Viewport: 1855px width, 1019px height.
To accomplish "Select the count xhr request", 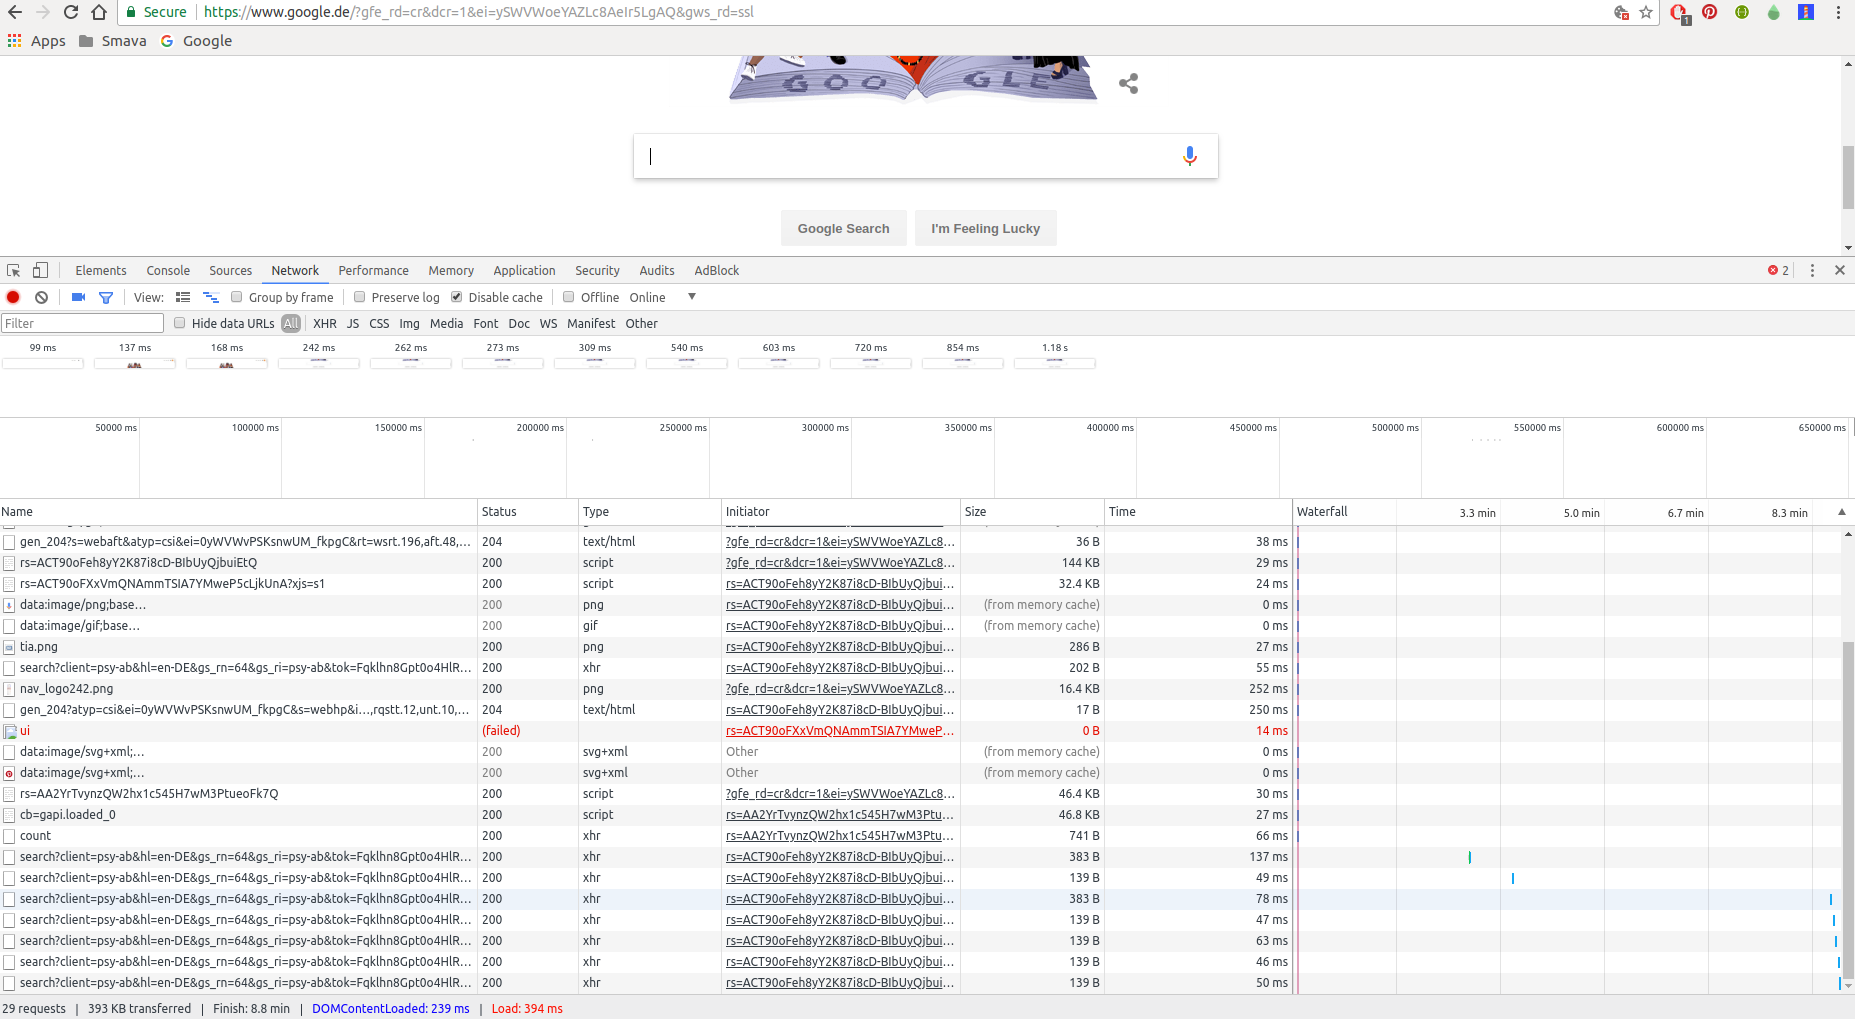I will coord(646,836).
